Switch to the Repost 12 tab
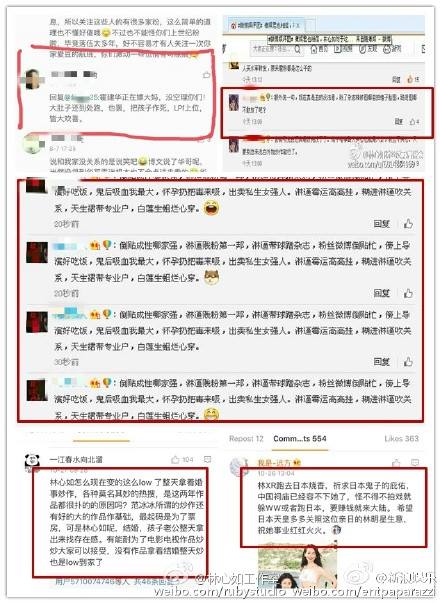The image size is (440, 603). pos(246,438)
